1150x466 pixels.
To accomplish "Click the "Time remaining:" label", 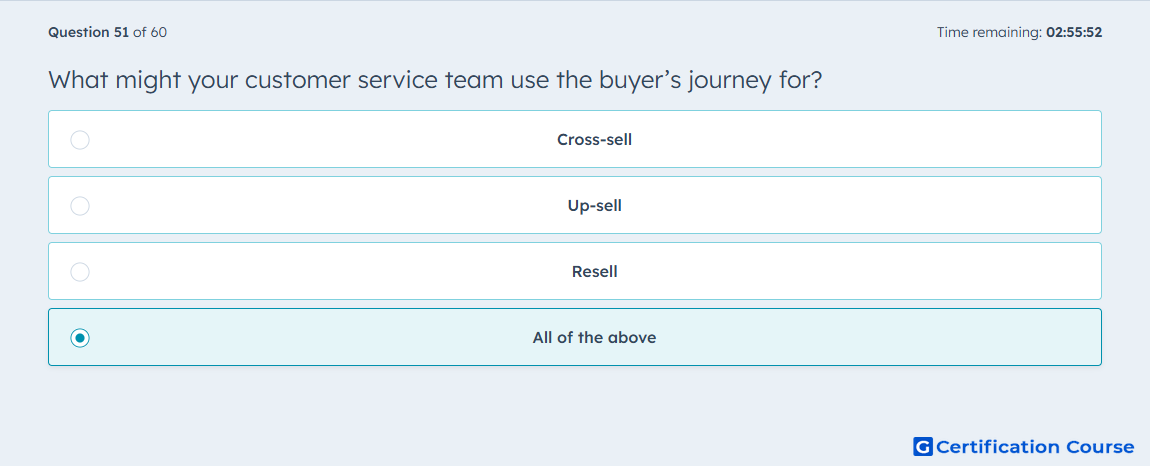I will pos(989,33).
